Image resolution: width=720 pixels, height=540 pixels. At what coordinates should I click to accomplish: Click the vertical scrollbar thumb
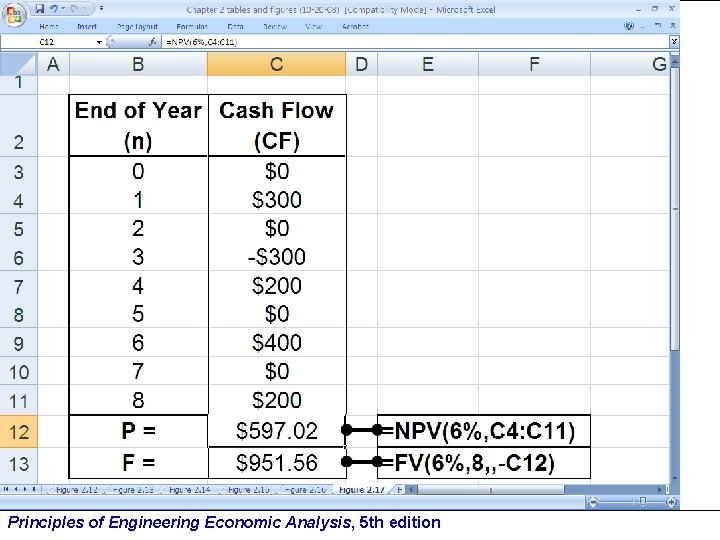675,209
